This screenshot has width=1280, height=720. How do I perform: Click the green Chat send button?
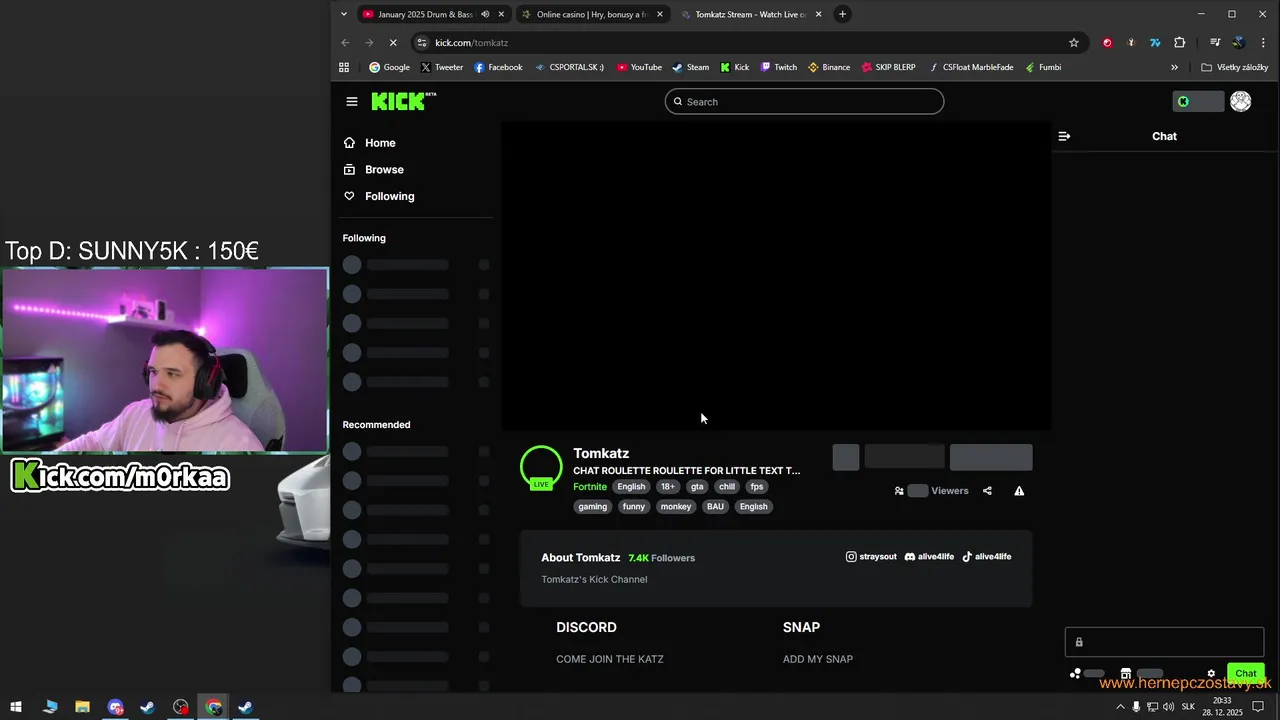1246,674
